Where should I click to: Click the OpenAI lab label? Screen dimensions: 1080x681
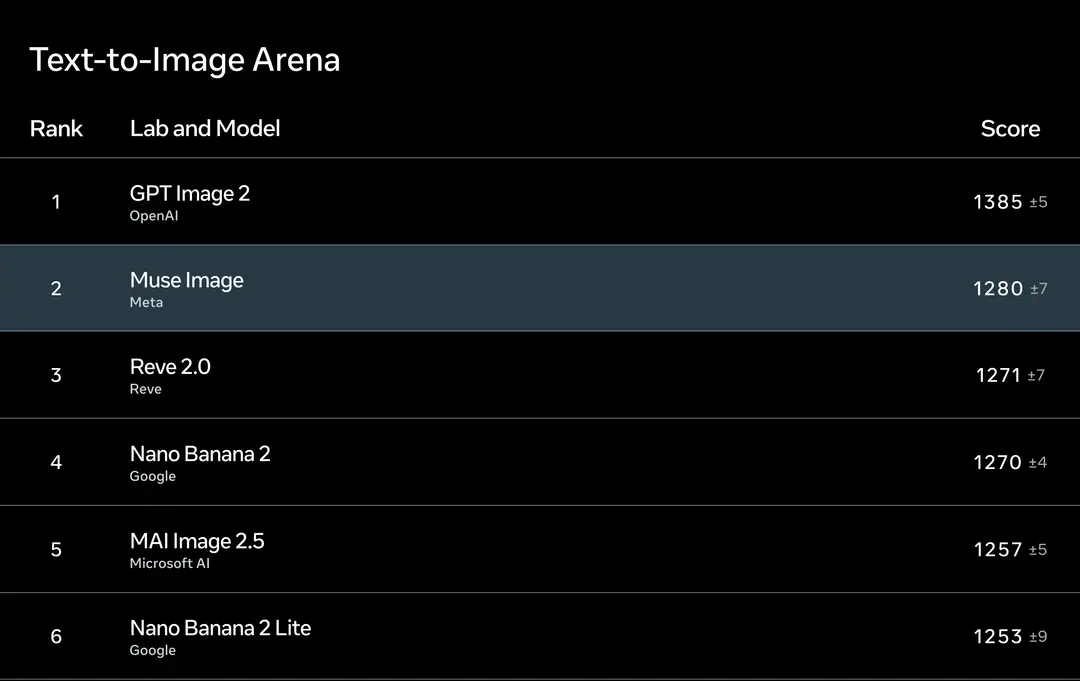pyautogui.click(x=154, y=216)
